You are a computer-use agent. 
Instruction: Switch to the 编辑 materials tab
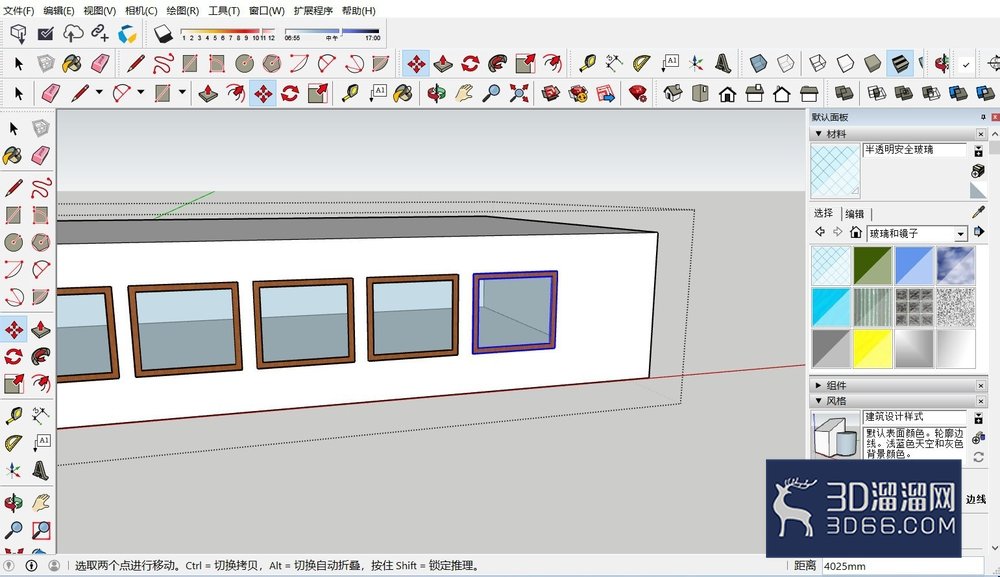(855, 214)
